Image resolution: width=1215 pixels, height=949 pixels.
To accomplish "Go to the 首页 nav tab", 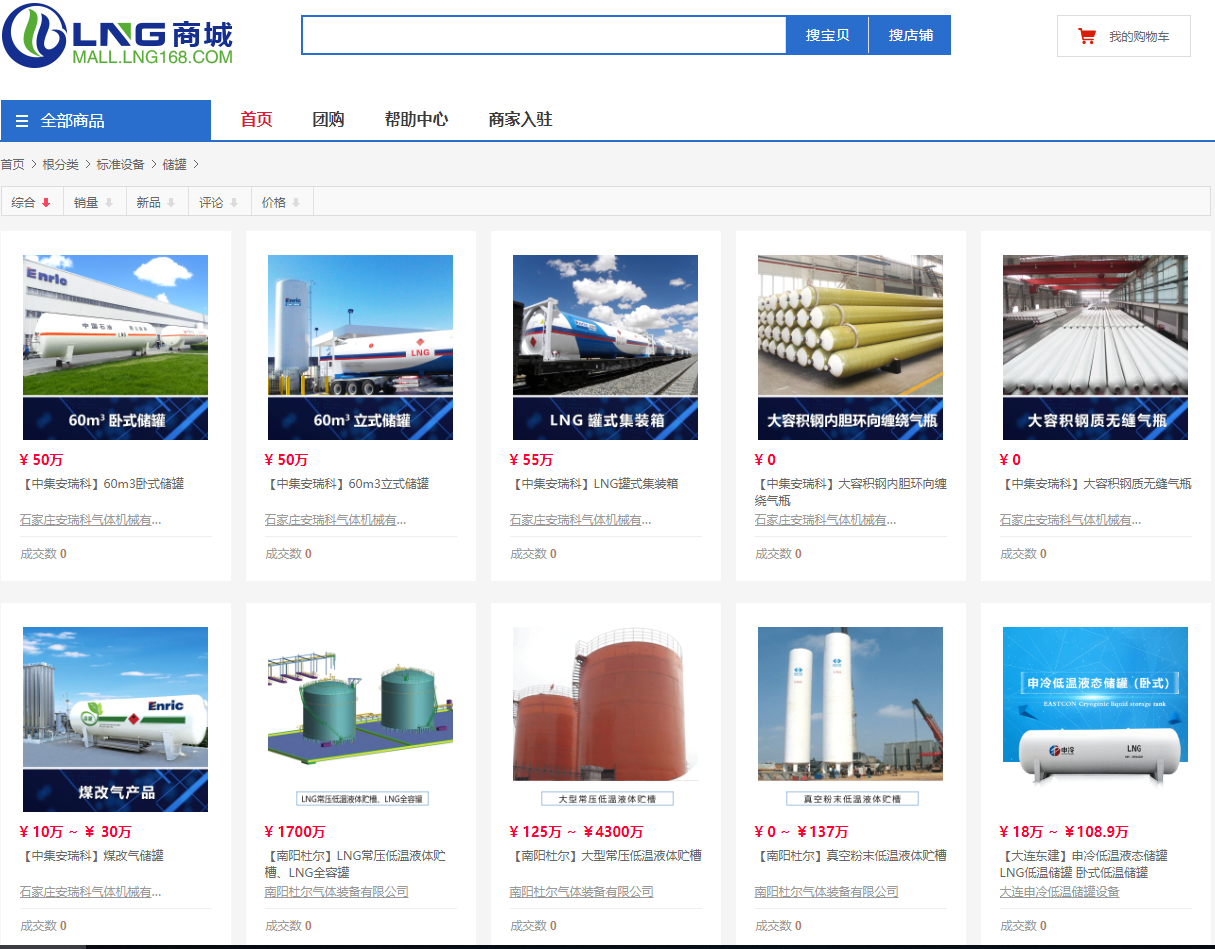I will pyautogui.click(x=256, y=120).
